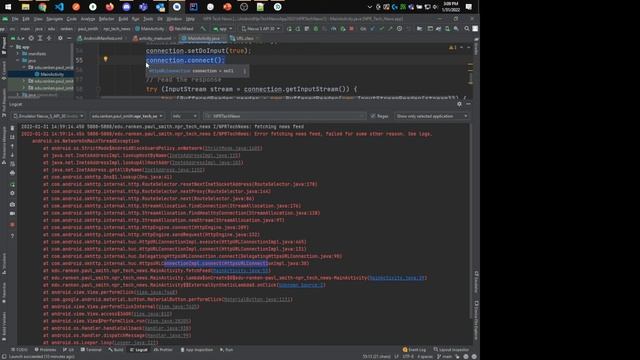Click the red Stop button in toolbar
Viewport: 640px width, 360px height.
pos(351,29)
